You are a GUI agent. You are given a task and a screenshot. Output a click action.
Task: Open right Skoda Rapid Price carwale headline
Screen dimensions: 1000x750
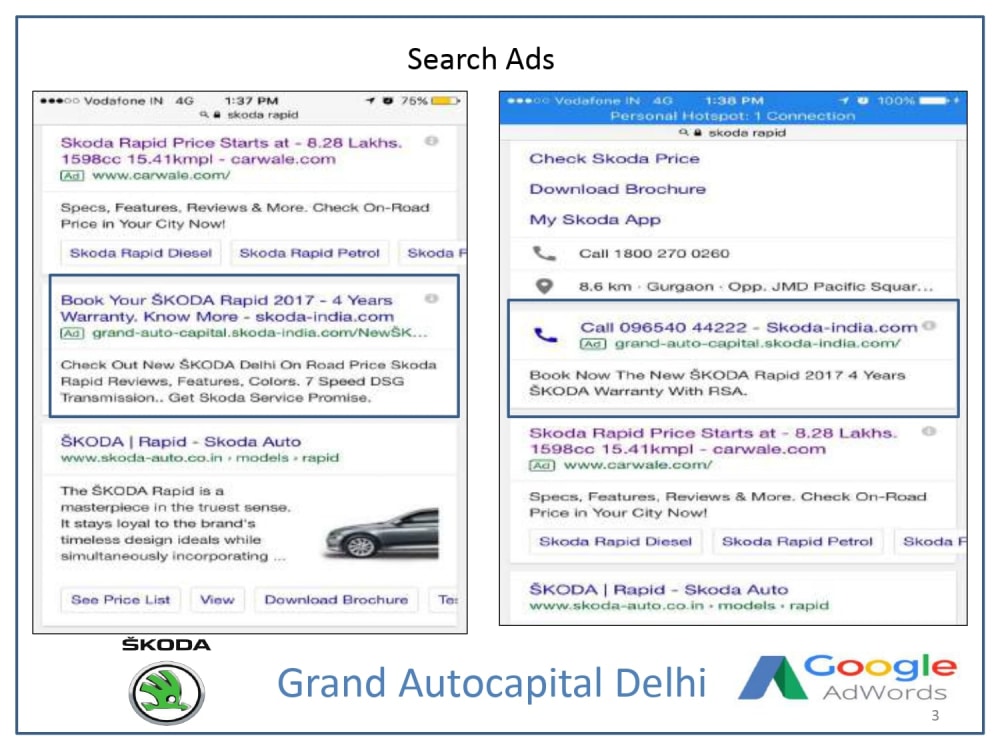click(713, 441)
